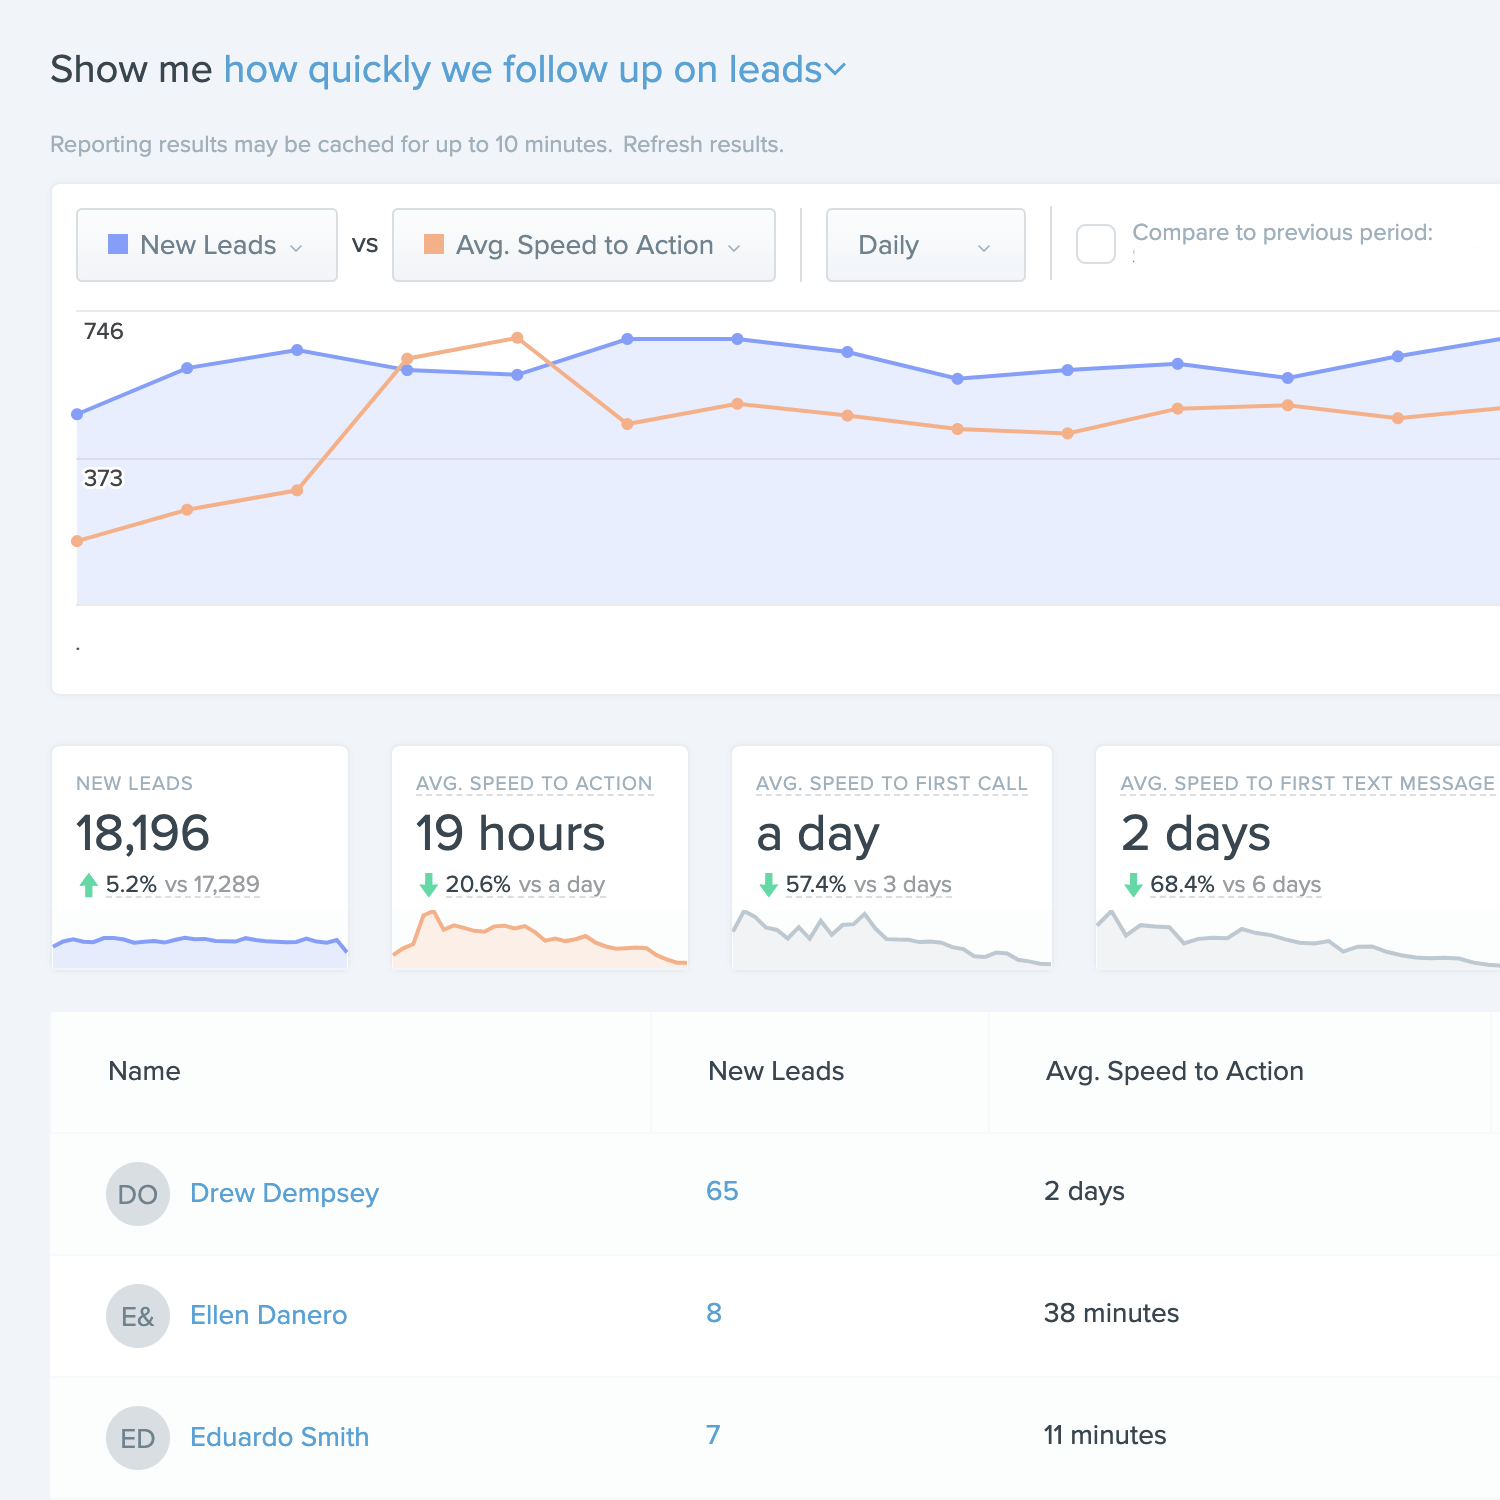The height and width of the screenshot is (1500, 1500).
Task: Click the E& avatar for Ellen Danero
Action: 138,1316
